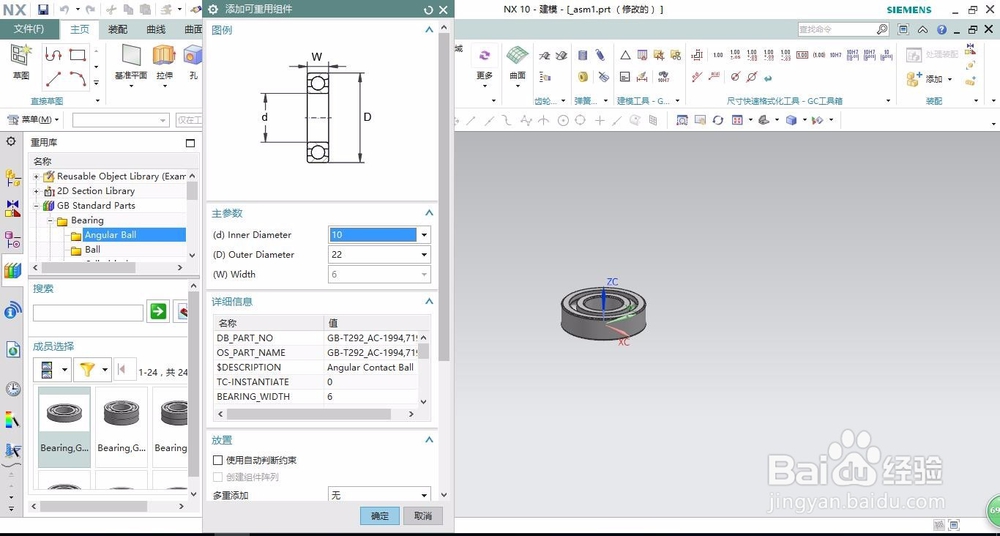Viewport: 1000px width, 536px height.
Task: Save the part with the floppy disk icon
Action: [43, 10]
